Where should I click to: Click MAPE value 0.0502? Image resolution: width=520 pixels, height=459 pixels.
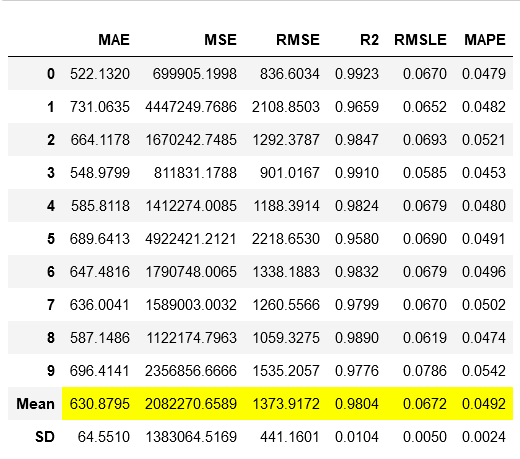(x=484, y=305)
